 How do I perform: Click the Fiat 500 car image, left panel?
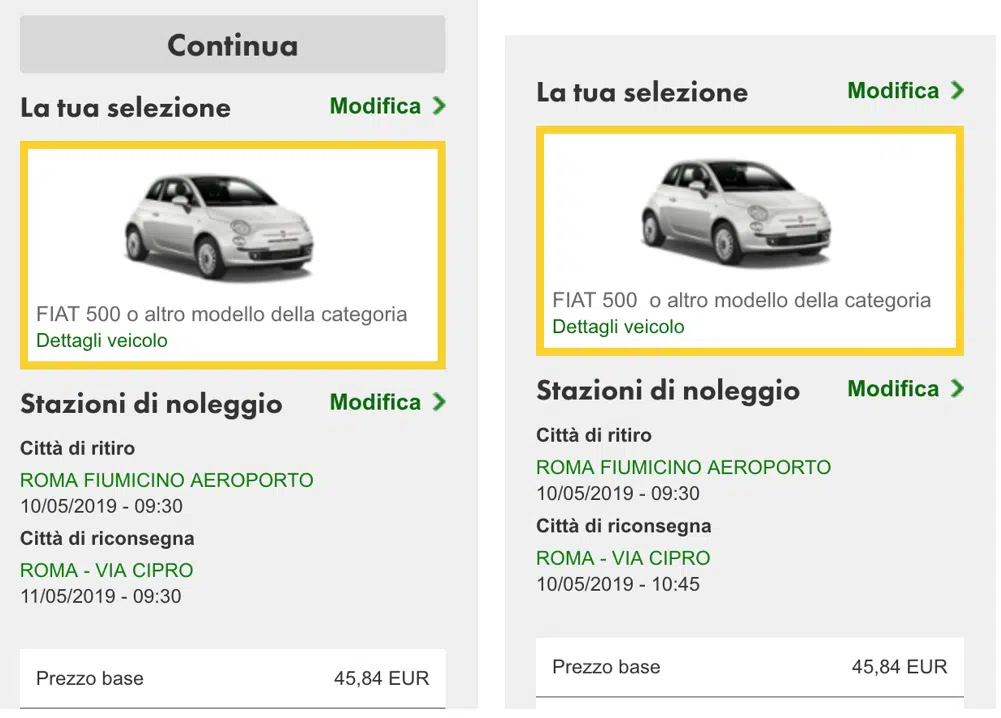pyautogui.click(x=219, y=226)
